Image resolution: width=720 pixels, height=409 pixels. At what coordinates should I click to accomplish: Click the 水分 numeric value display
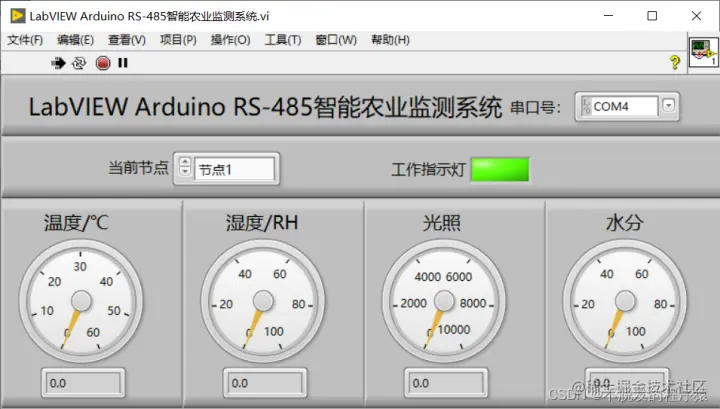(627, 383)
